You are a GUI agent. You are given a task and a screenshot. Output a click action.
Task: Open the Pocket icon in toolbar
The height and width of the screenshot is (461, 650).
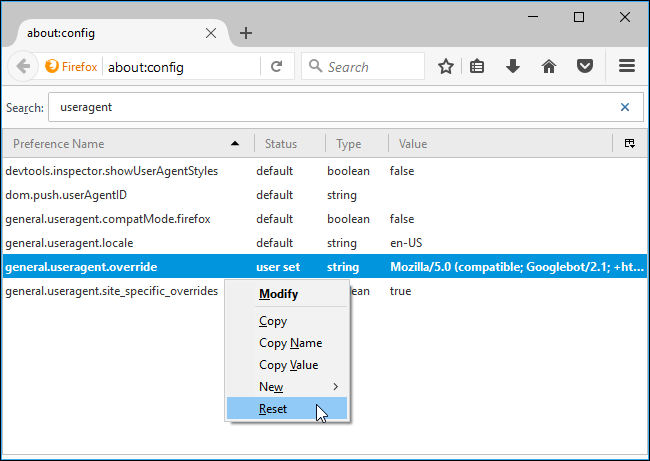click(584, 67)
